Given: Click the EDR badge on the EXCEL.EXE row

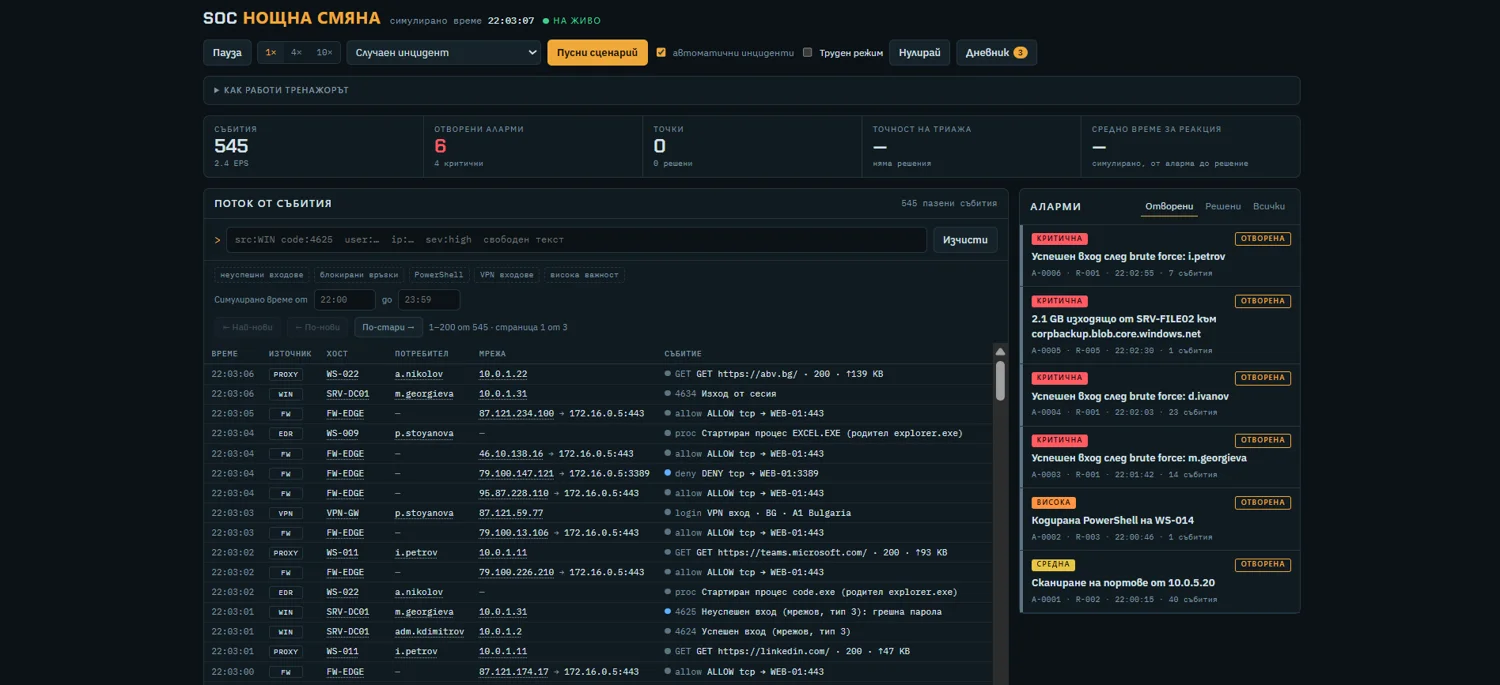Looking at the screenshot, I should coord(286,434).
